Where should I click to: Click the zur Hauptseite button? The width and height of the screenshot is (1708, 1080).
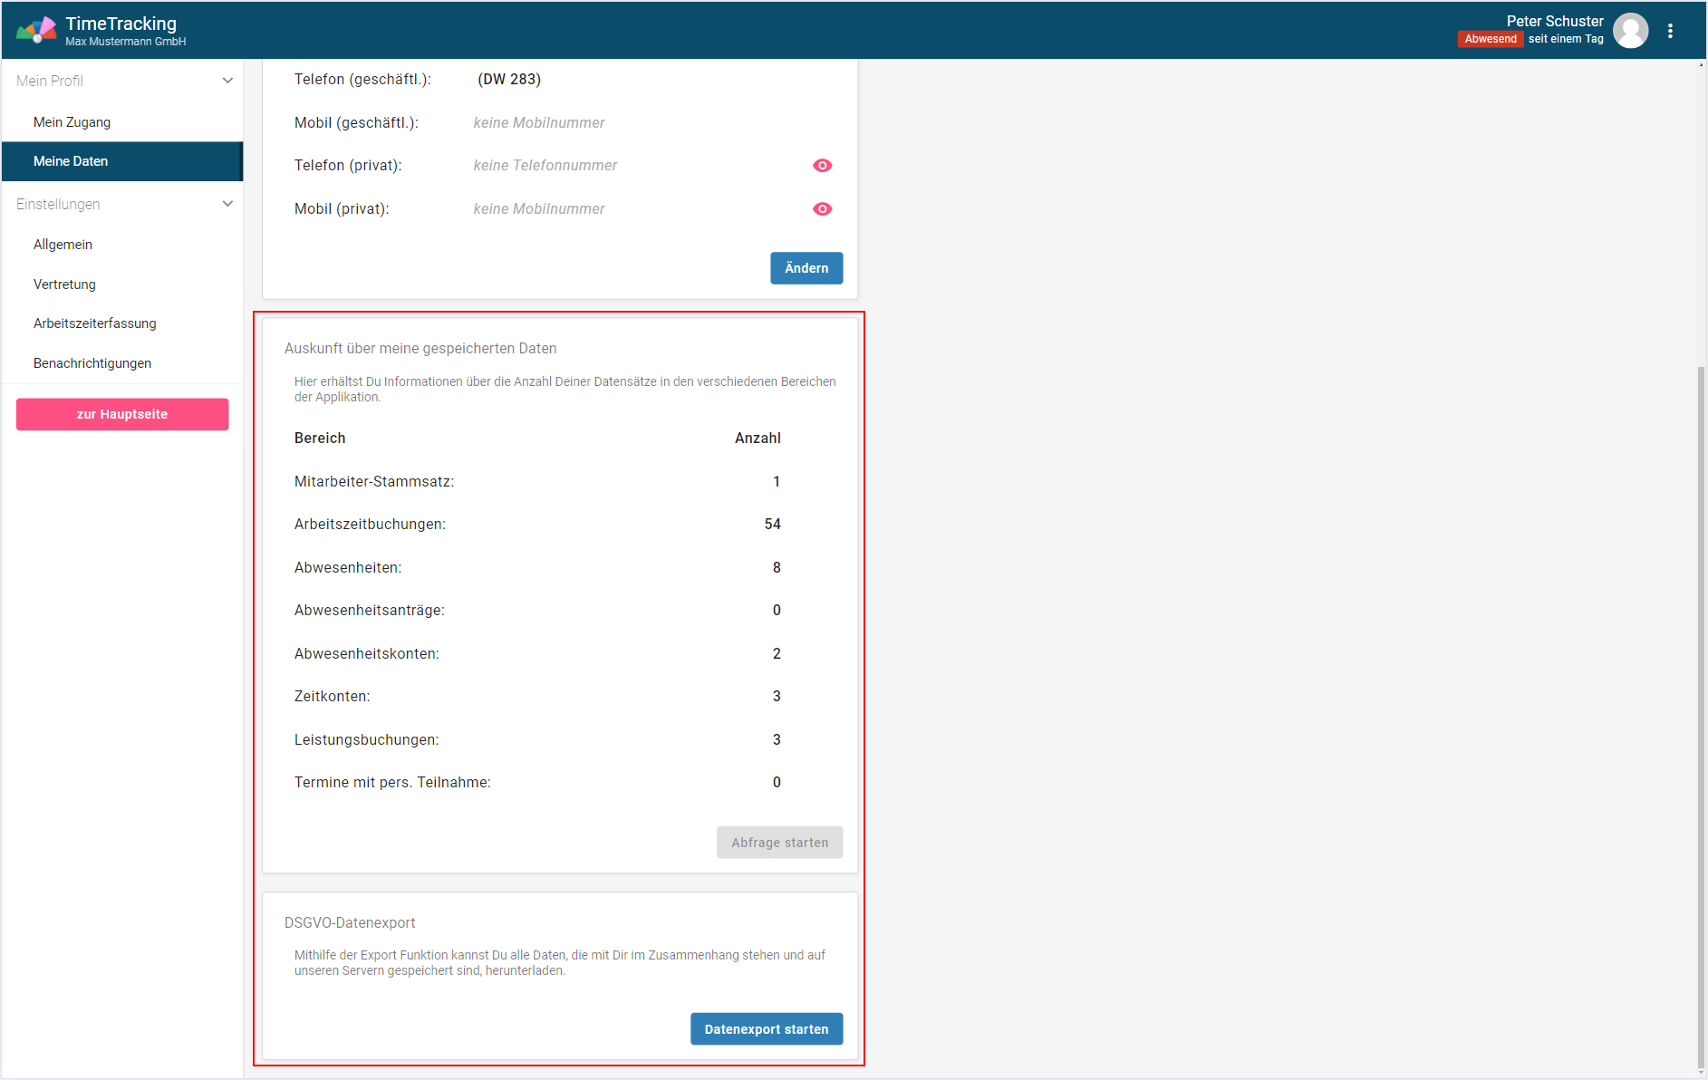pyautogui.click(x=122, y=414)
